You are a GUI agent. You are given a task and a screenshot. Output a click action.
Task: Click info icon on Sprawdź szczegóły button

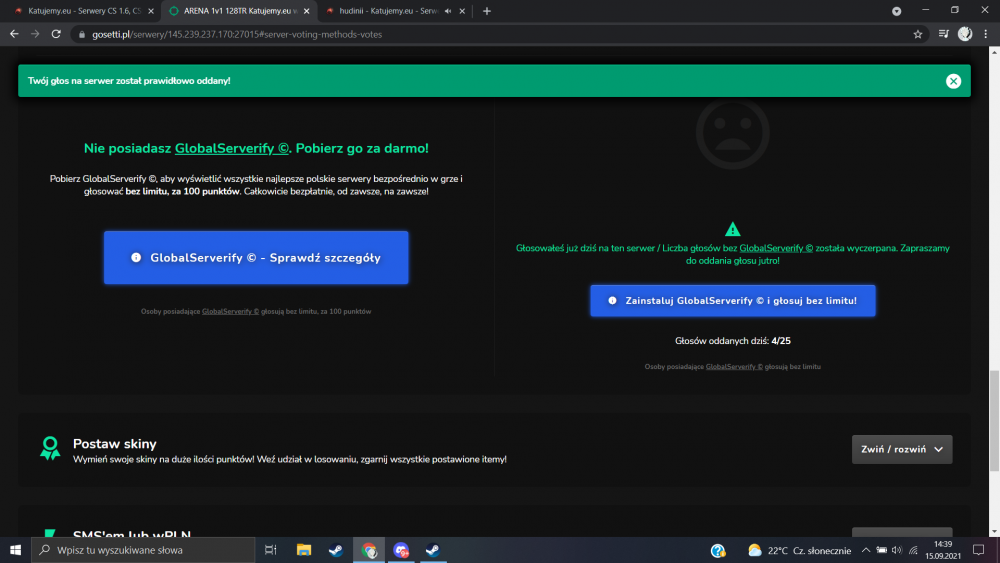tap(136, 258)
